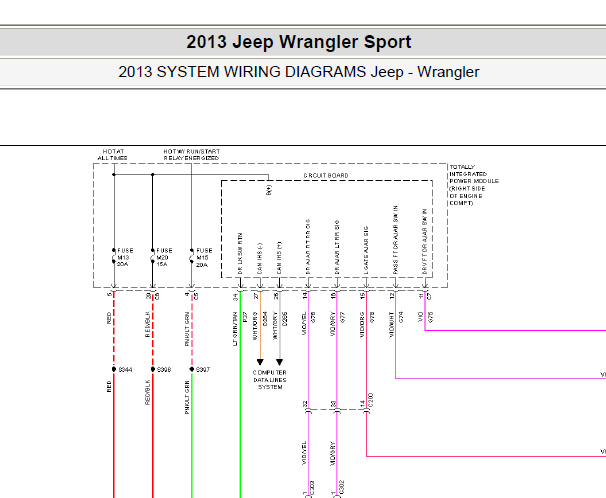Image resolution: width=606 pixels, height=498 pixels.
Task: Click the 'C200' connector label
Action: pyautogui.click(x=371, y=400)
